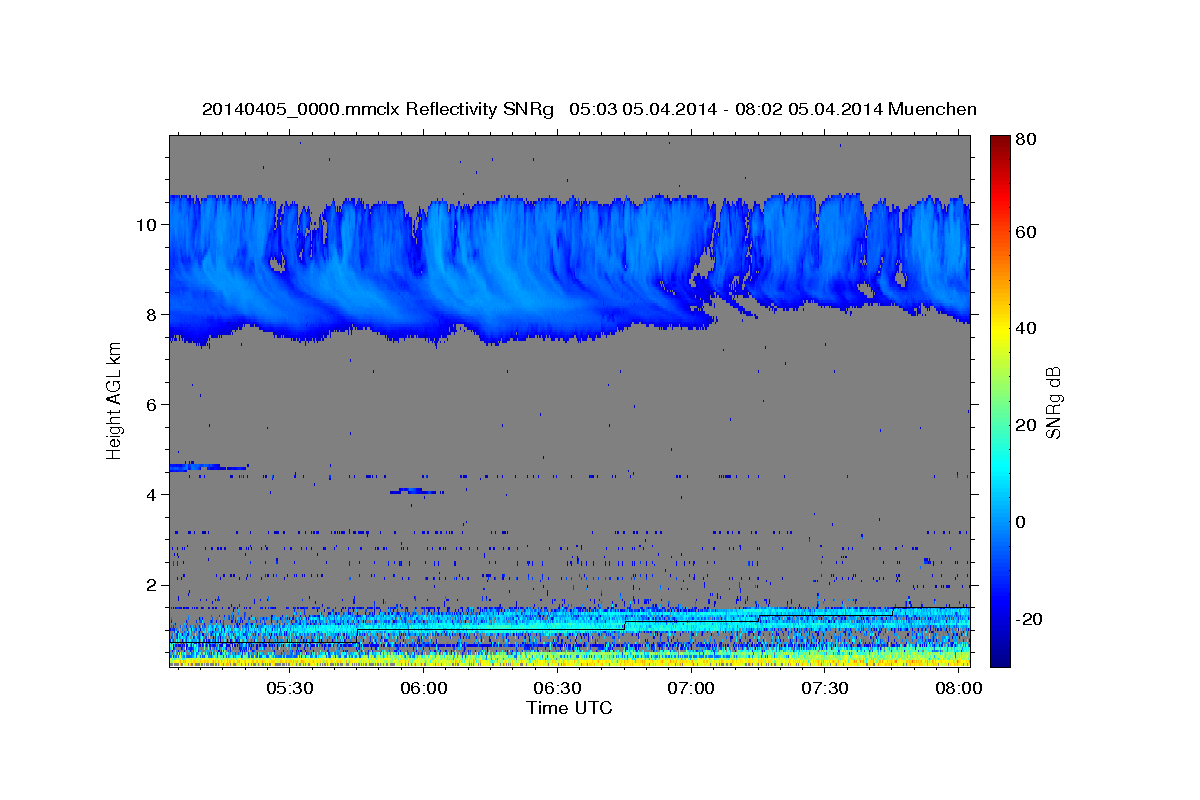Click the colorbar value 60
The image size is (1200, 800).
pyautogui.click(x=1024, y=232)
